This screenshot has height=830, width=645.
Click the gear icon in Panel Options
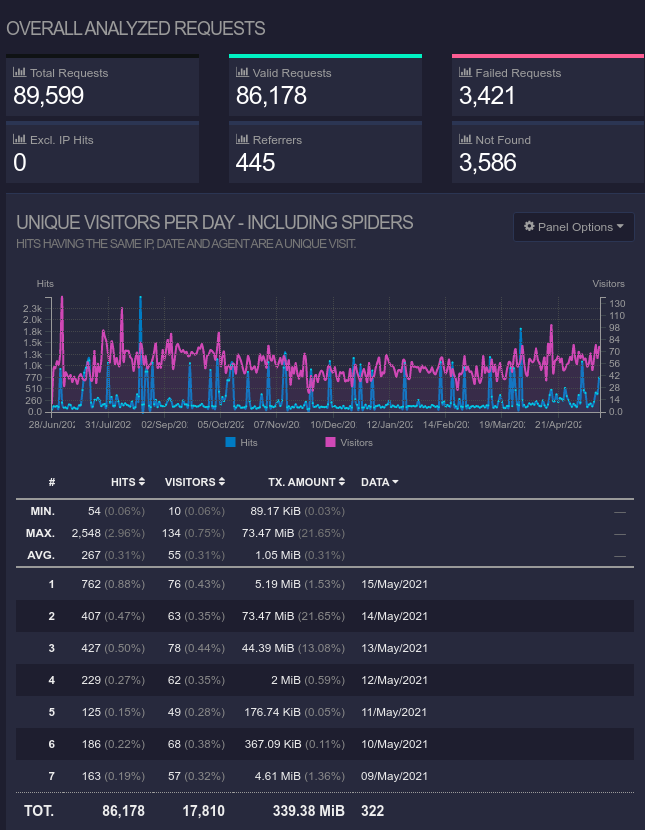pyautogui.click(x=529, y=227)
